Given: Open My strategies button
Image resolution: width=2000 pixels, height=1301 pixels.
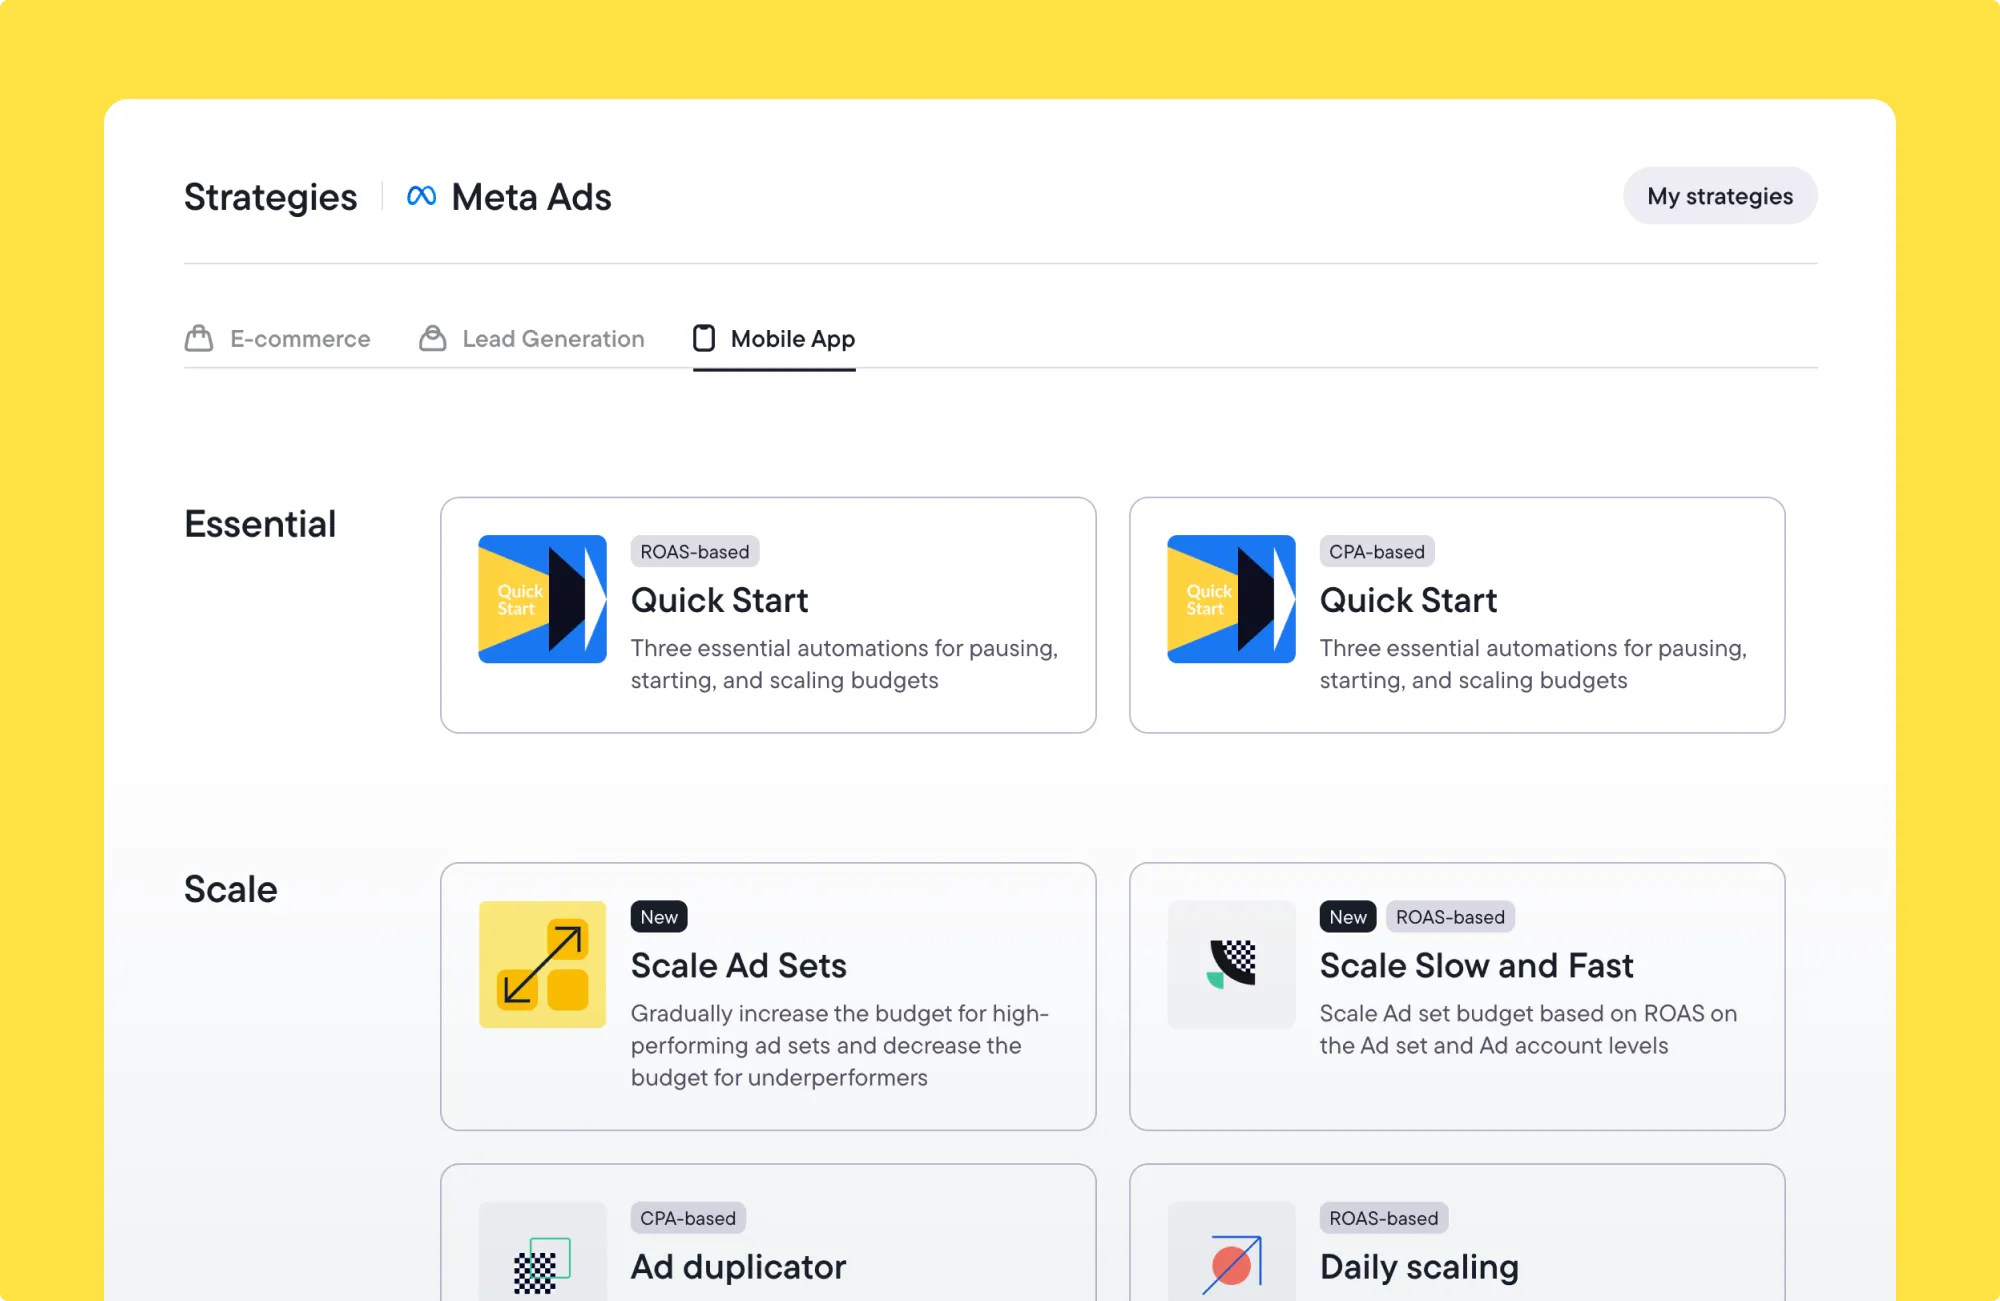Looking at the screenshot, I should click(1719, 196).
